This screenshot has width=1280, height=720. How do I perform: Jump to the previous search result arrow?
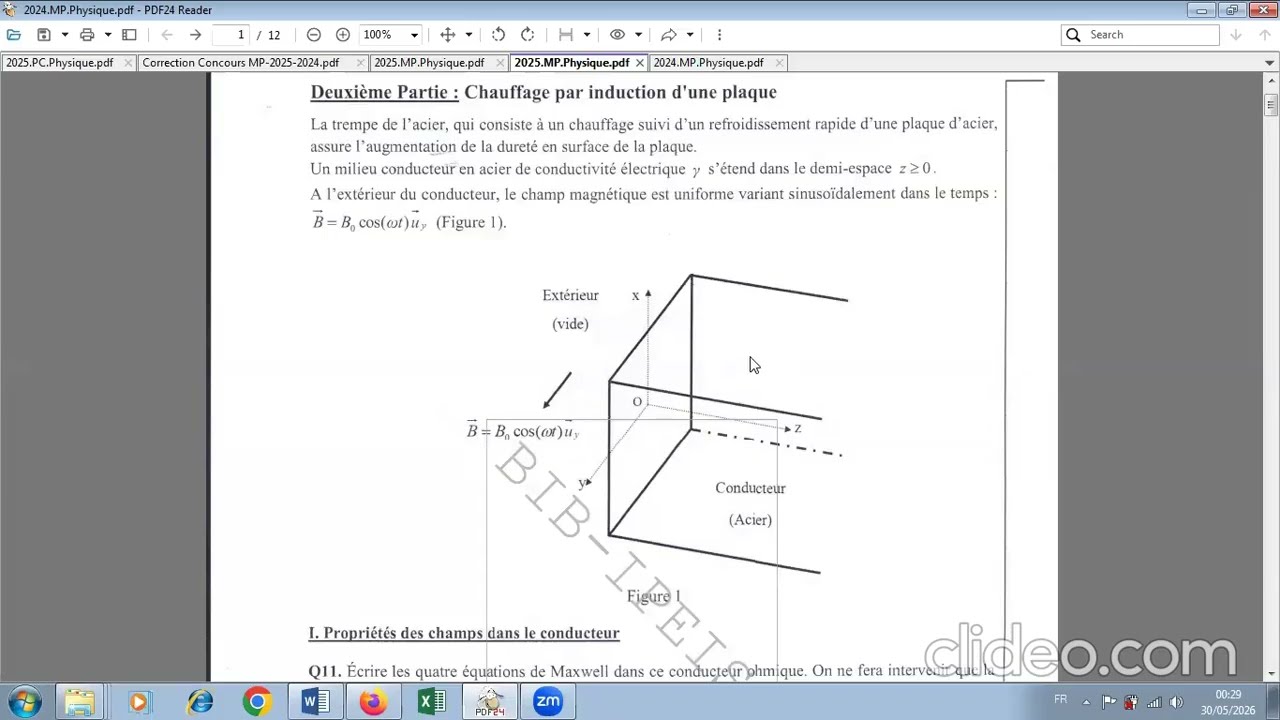point(1264,35)
